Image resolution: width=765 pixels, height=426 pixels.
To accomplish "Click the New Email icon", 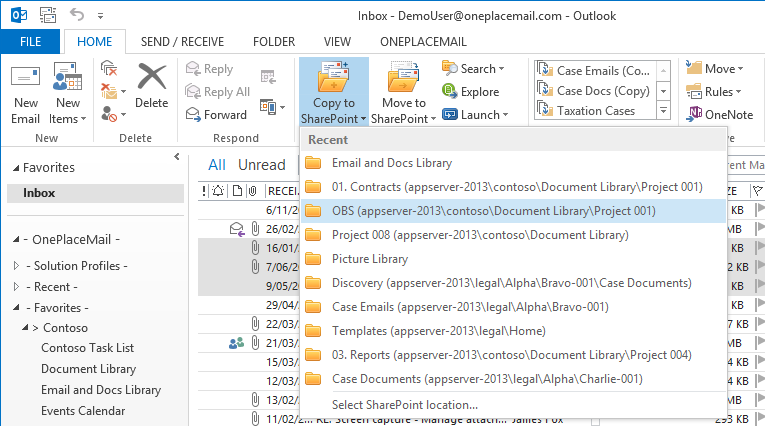I will [x=26, y=78].
